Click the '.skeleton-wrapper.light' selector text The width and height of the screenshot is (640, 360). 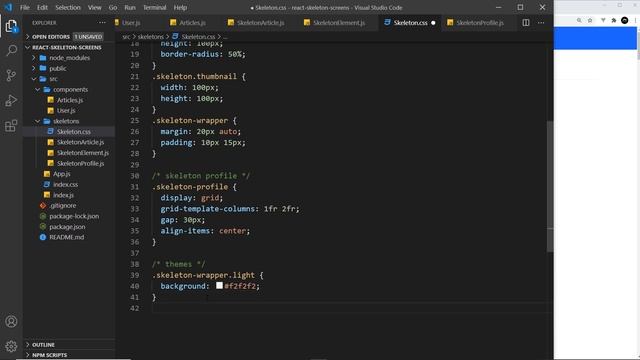203,275
